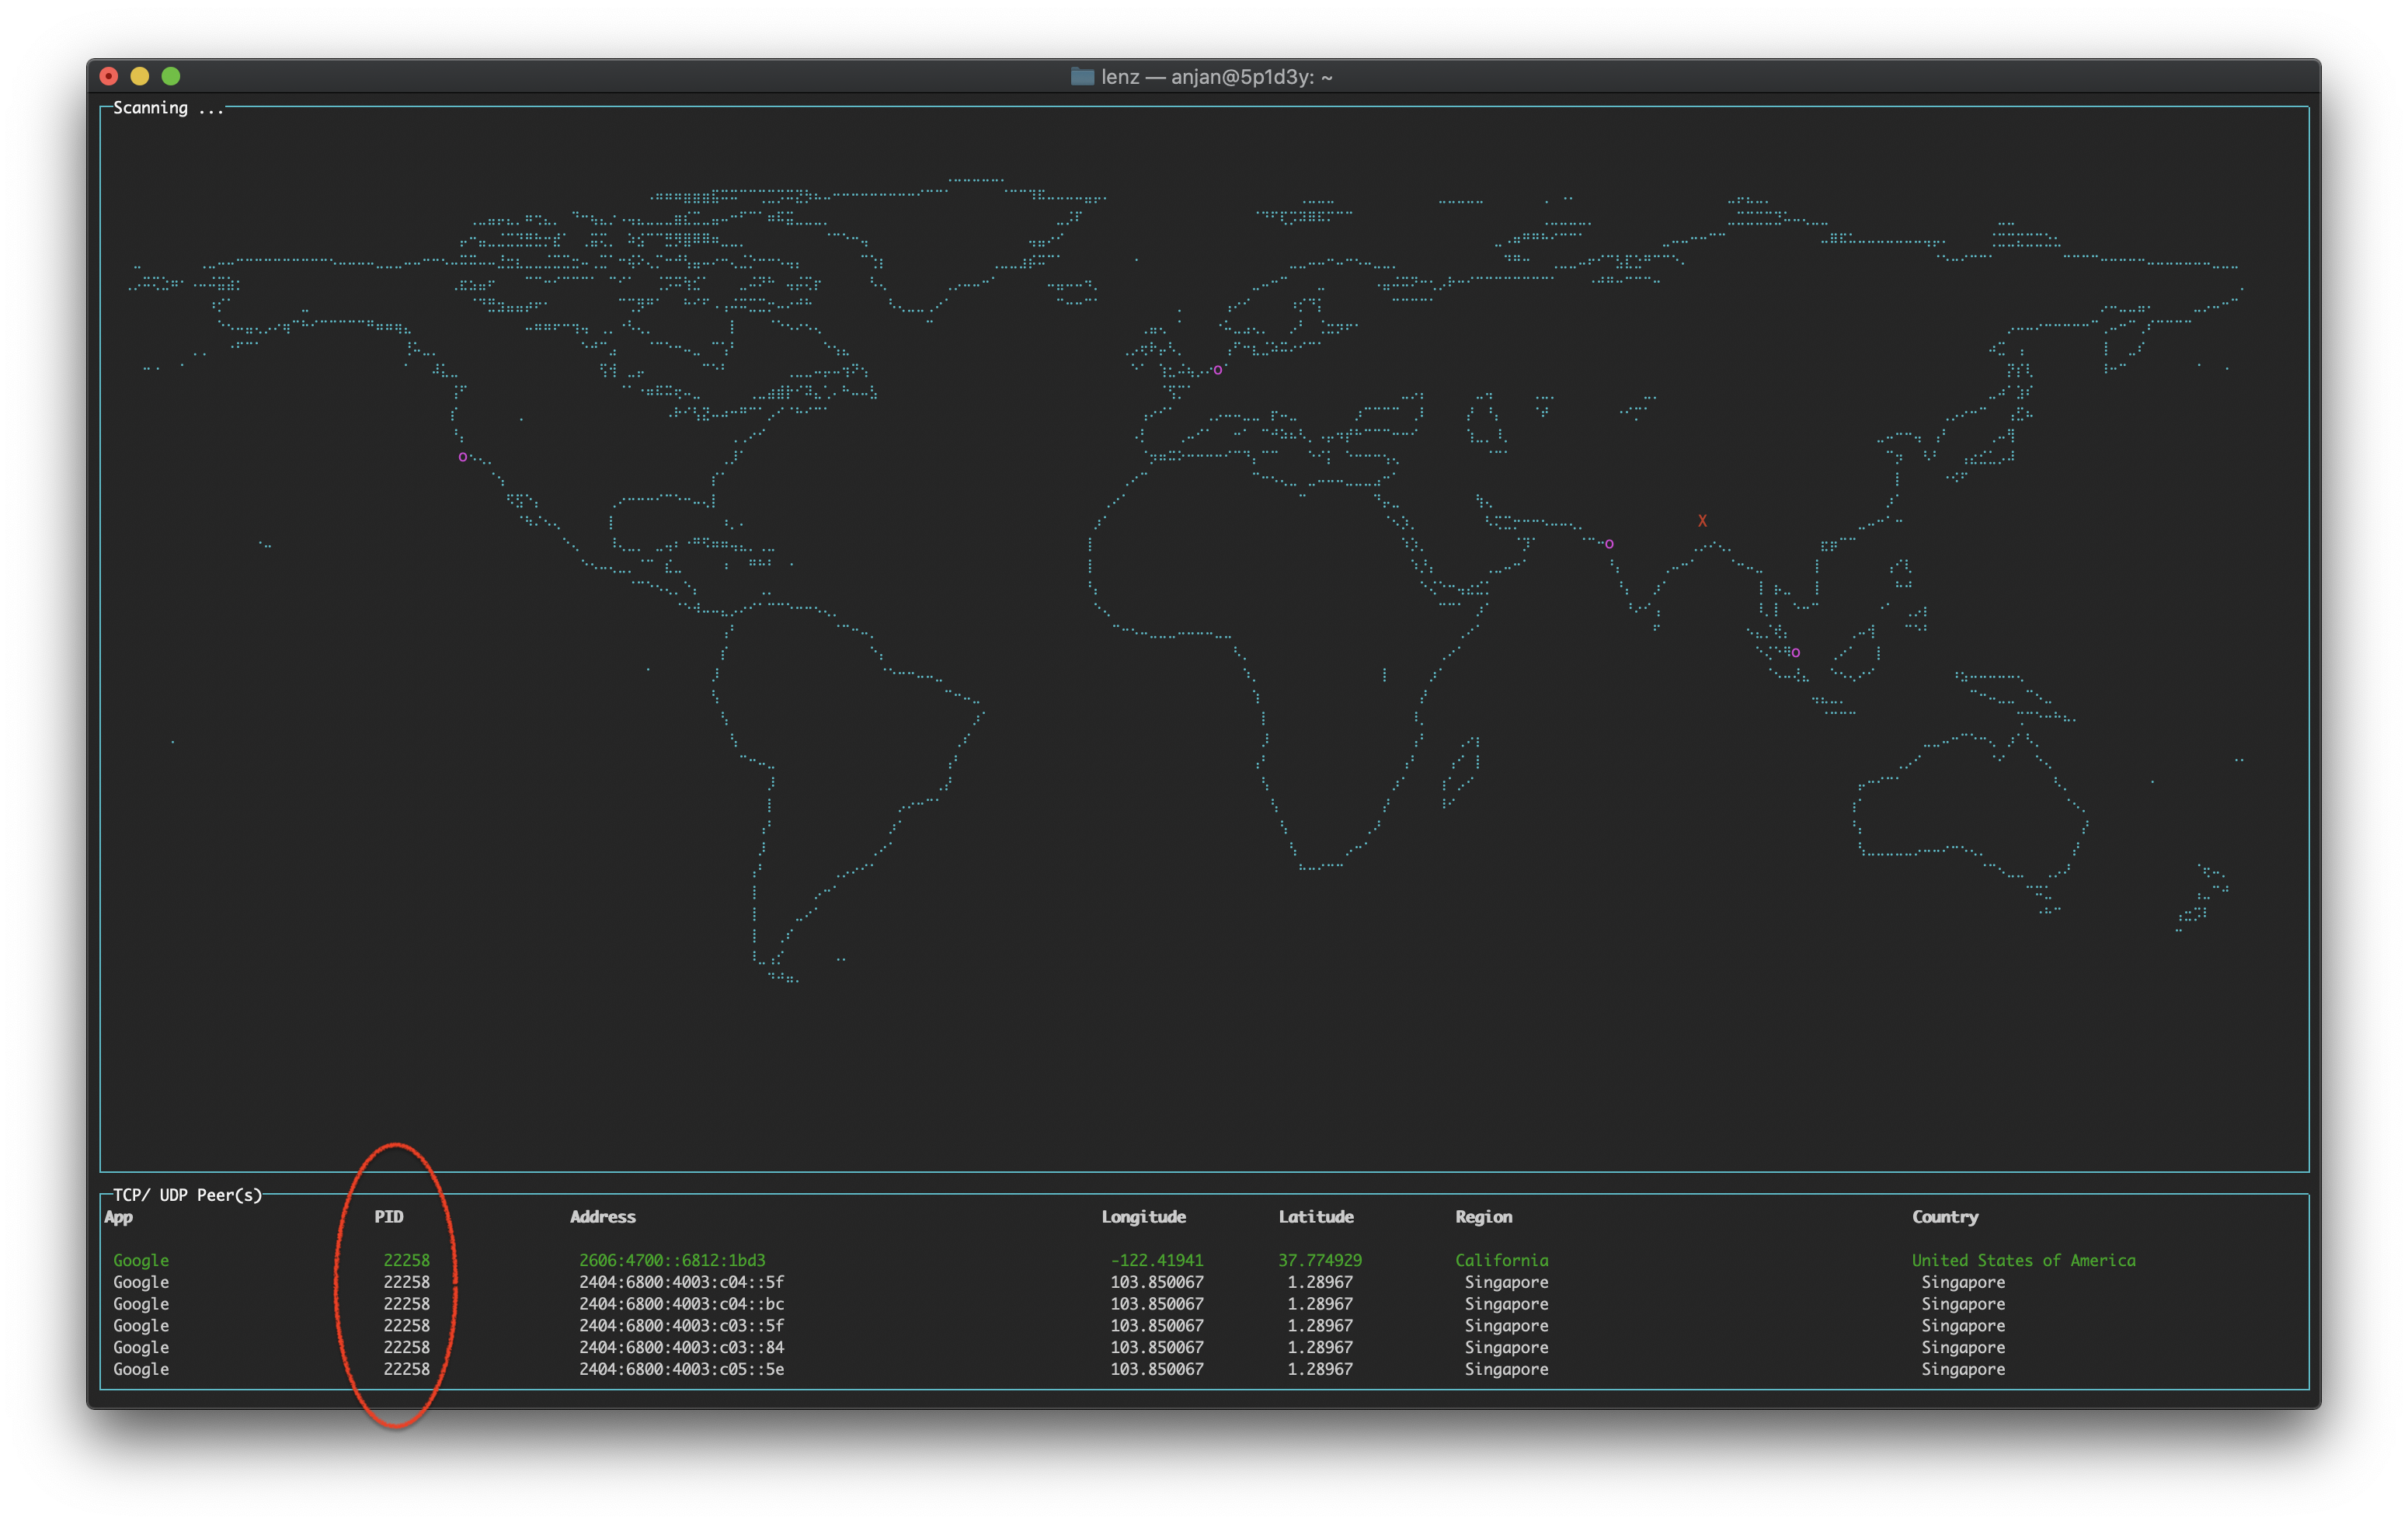Click address 2404:6800:4003:c05::5e in last row

[x=681, y=1369]
